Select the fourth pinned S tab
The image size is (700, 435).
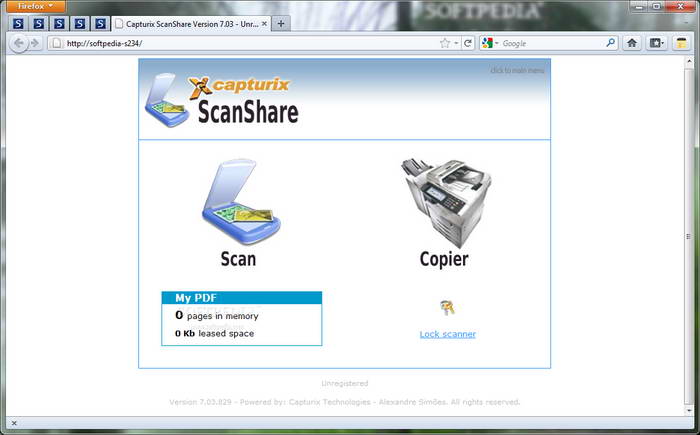point(80,24)
